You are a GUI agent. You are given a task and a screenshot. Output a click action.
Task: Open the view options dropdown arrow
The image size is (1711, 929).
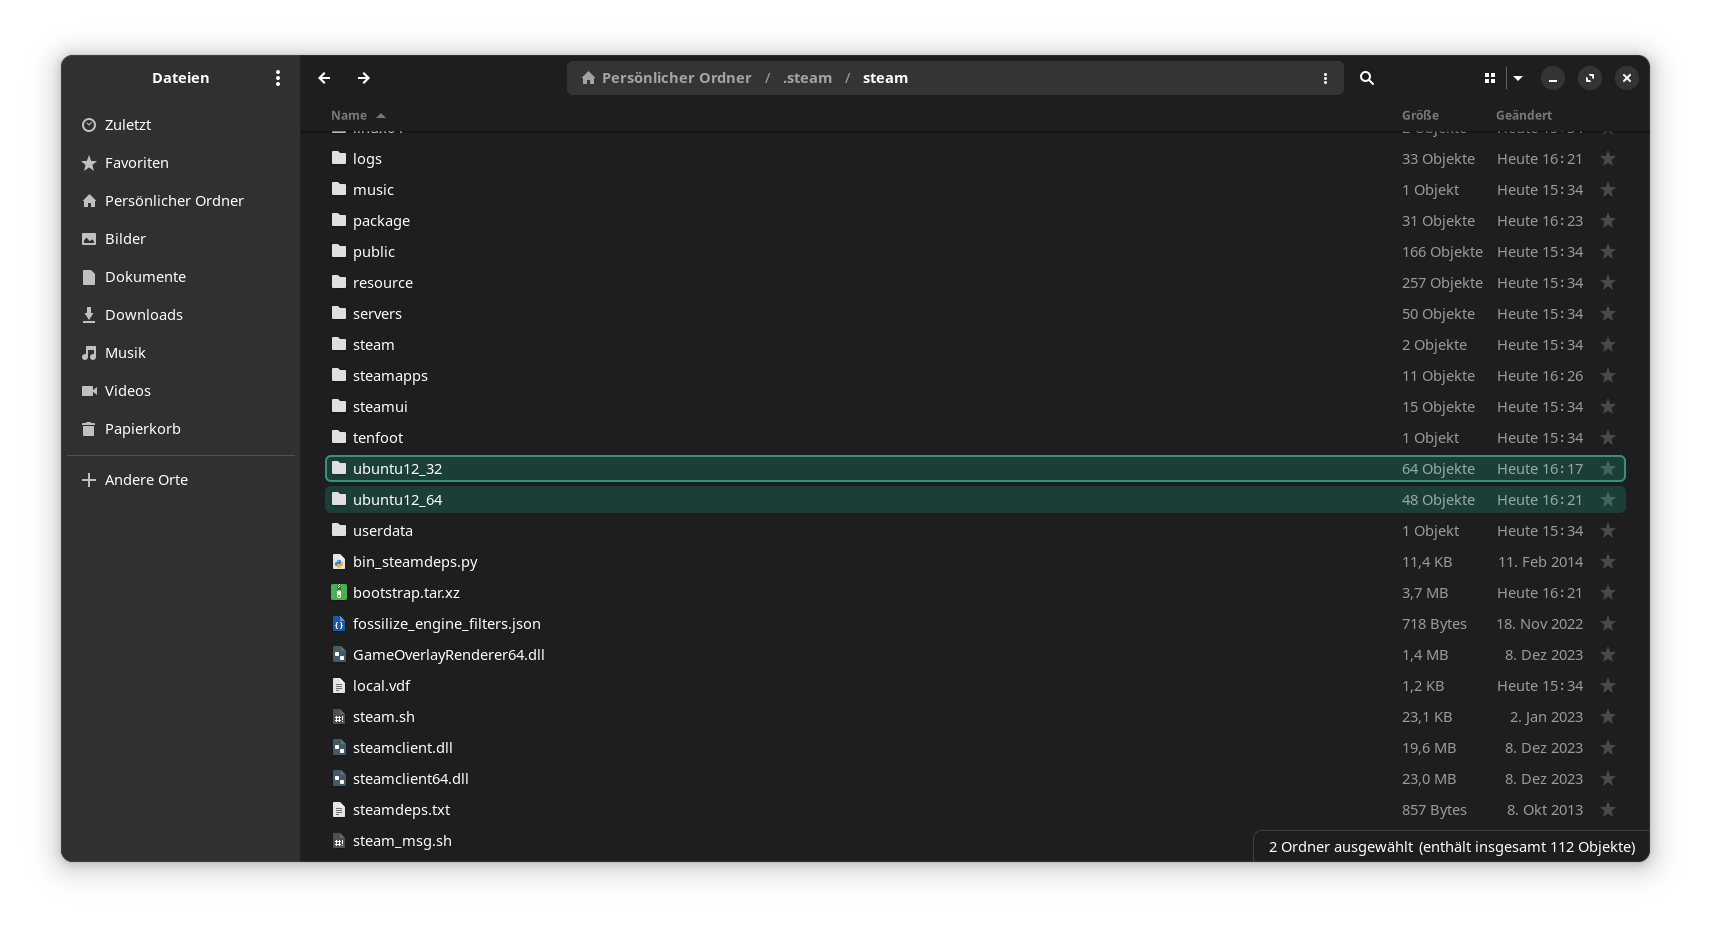point(1518,78)
